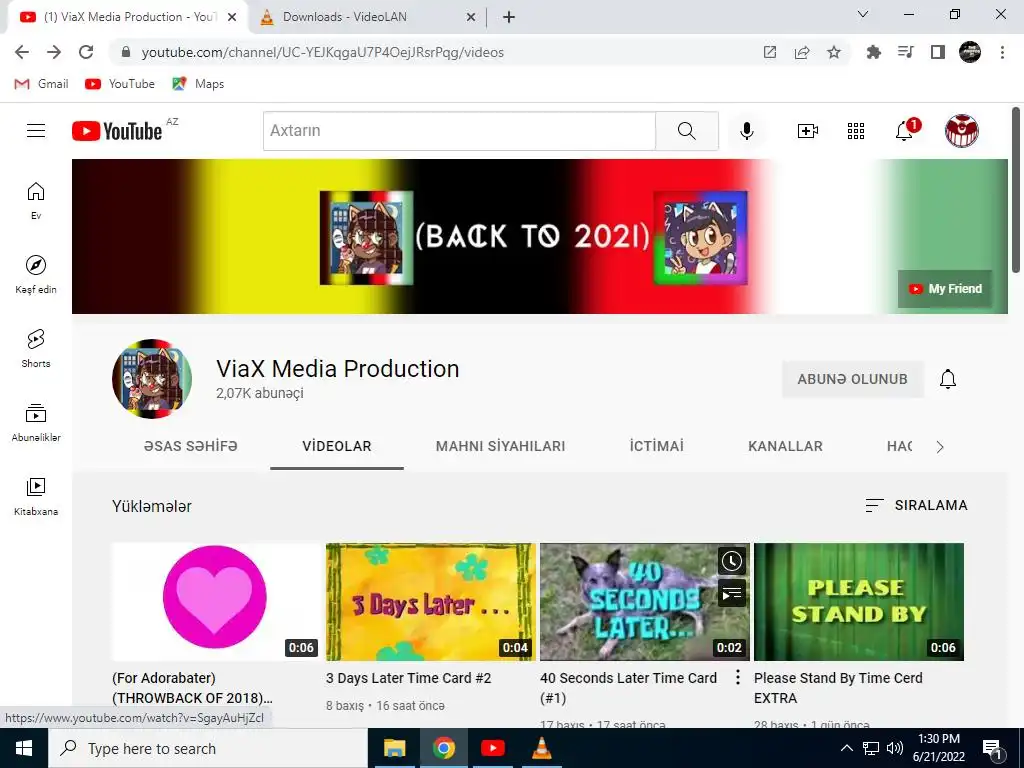Open Abunəliklər subscriptions
Image resolution: width=1024 pixels, height=768 pixels.
click(36, 423)
